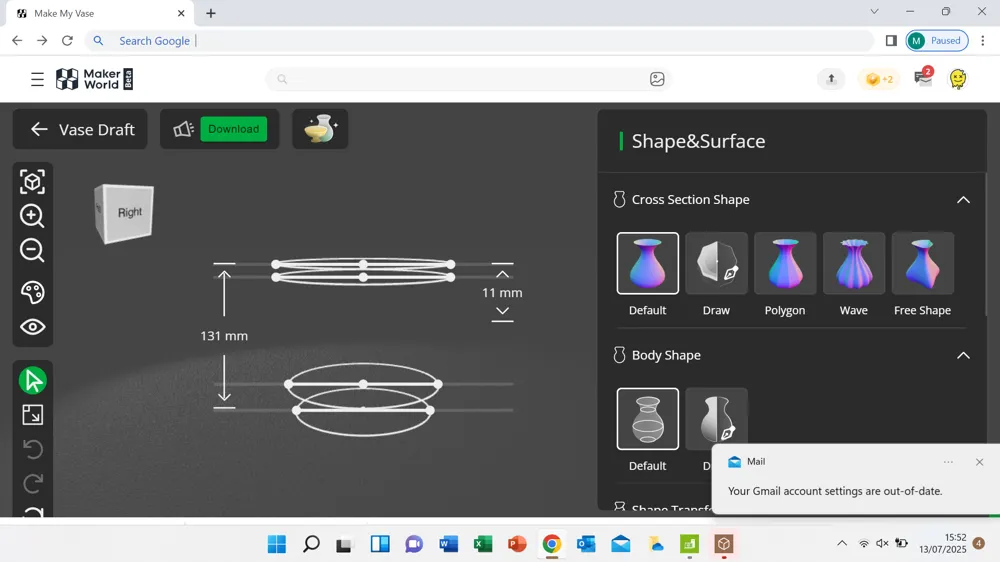Toggle the browser side panel icon
This screenshot has width=1000, height=562.
[x=891, y=41]
